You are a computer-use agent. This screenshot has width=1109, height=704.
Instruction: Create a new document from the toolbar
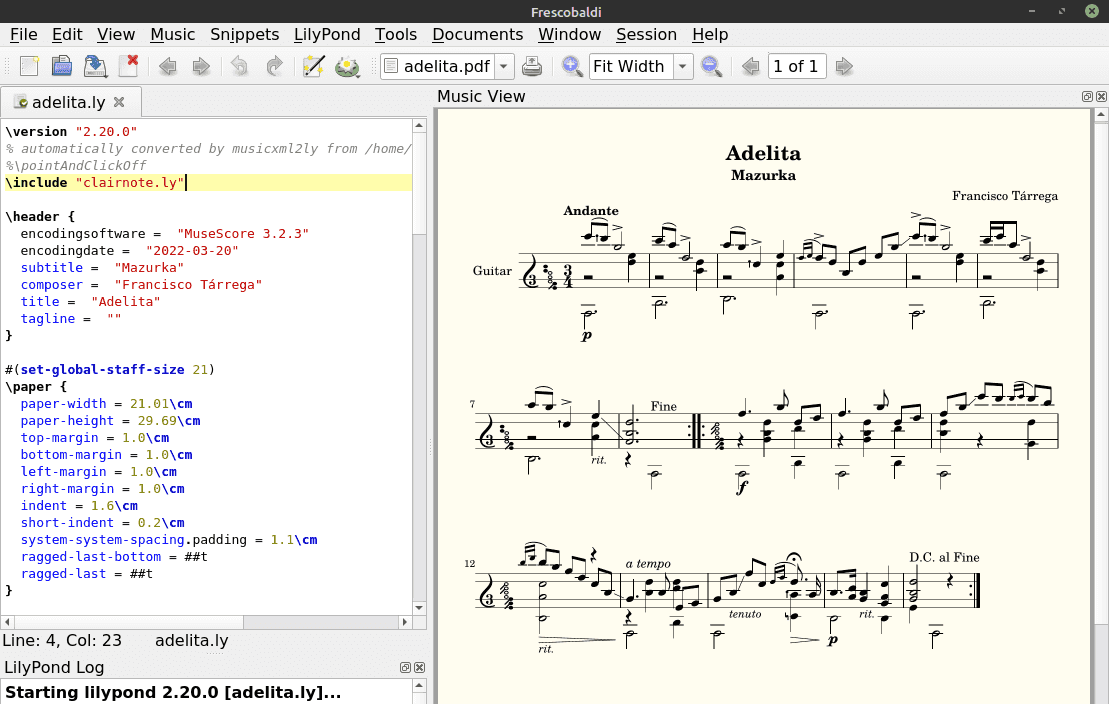pos(29,67)
